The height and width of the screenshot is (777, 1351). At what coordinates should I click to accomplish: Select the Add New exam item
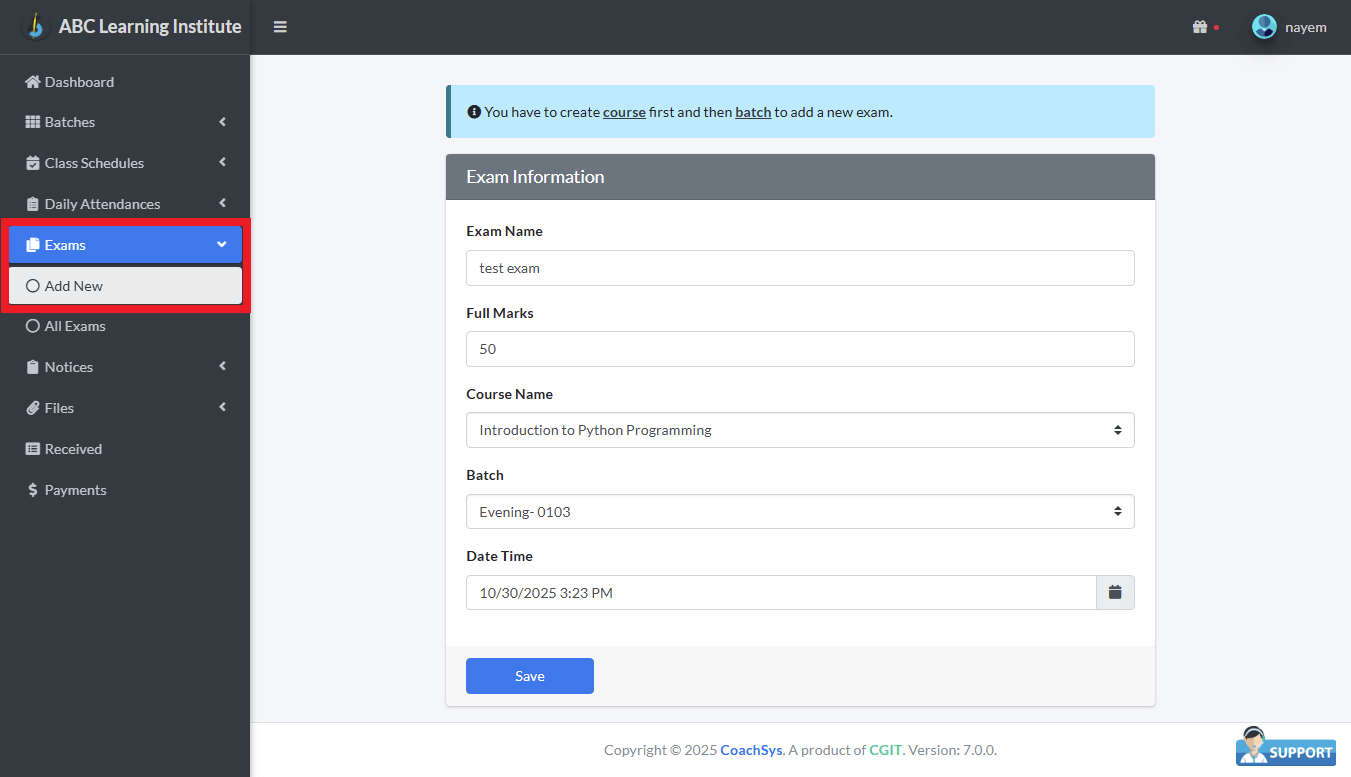[x=74, y=286]
